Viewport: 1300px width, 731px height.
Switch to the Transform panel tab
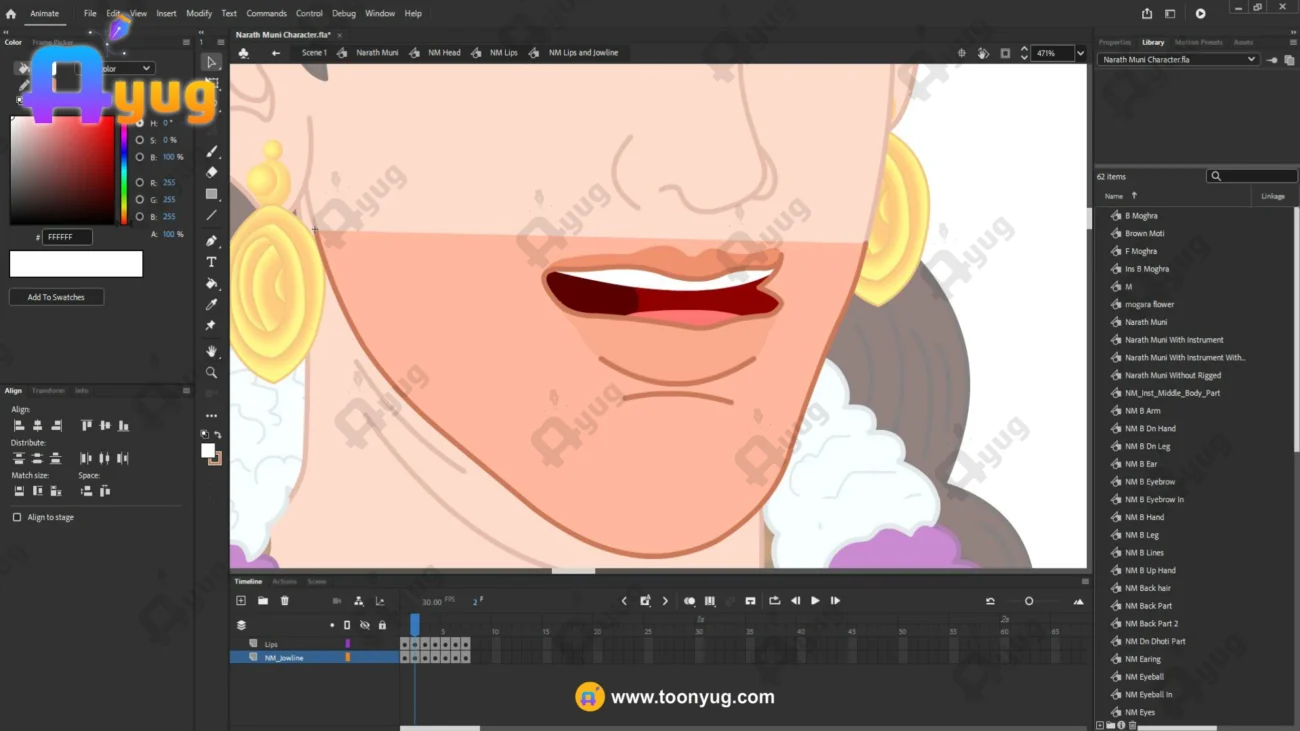48,391
